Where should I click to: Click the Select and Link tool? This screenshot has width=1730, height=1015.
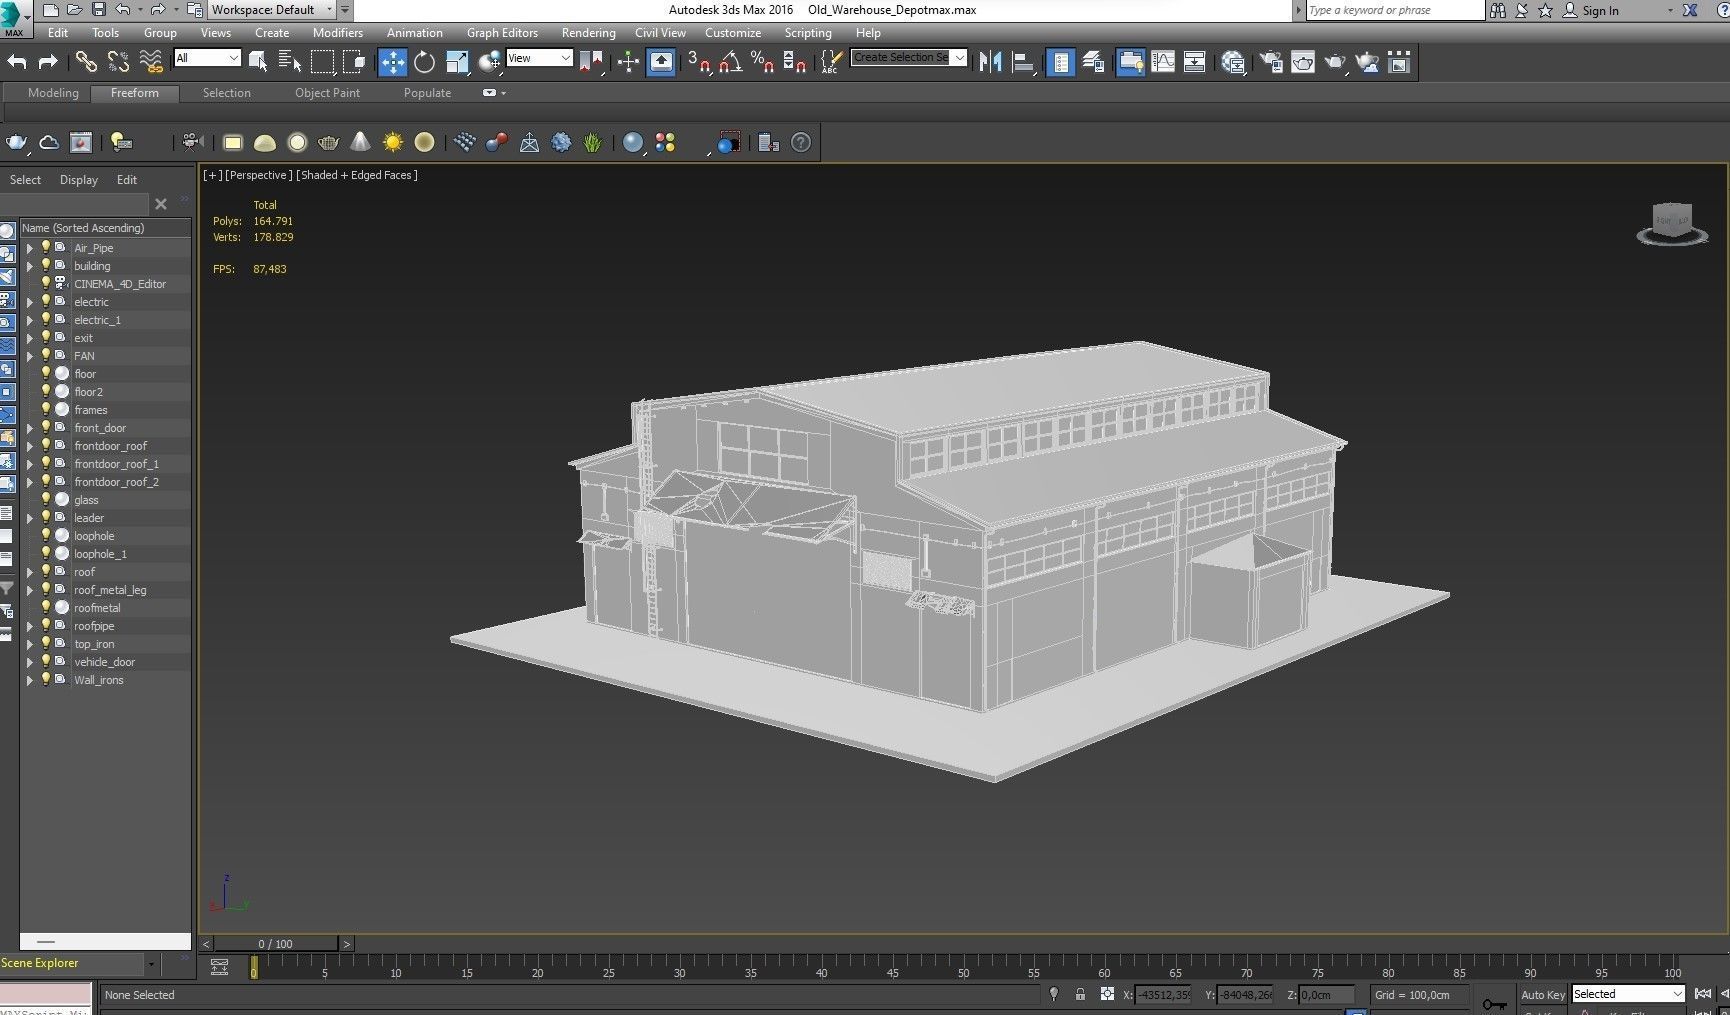[x=86, y=62]
